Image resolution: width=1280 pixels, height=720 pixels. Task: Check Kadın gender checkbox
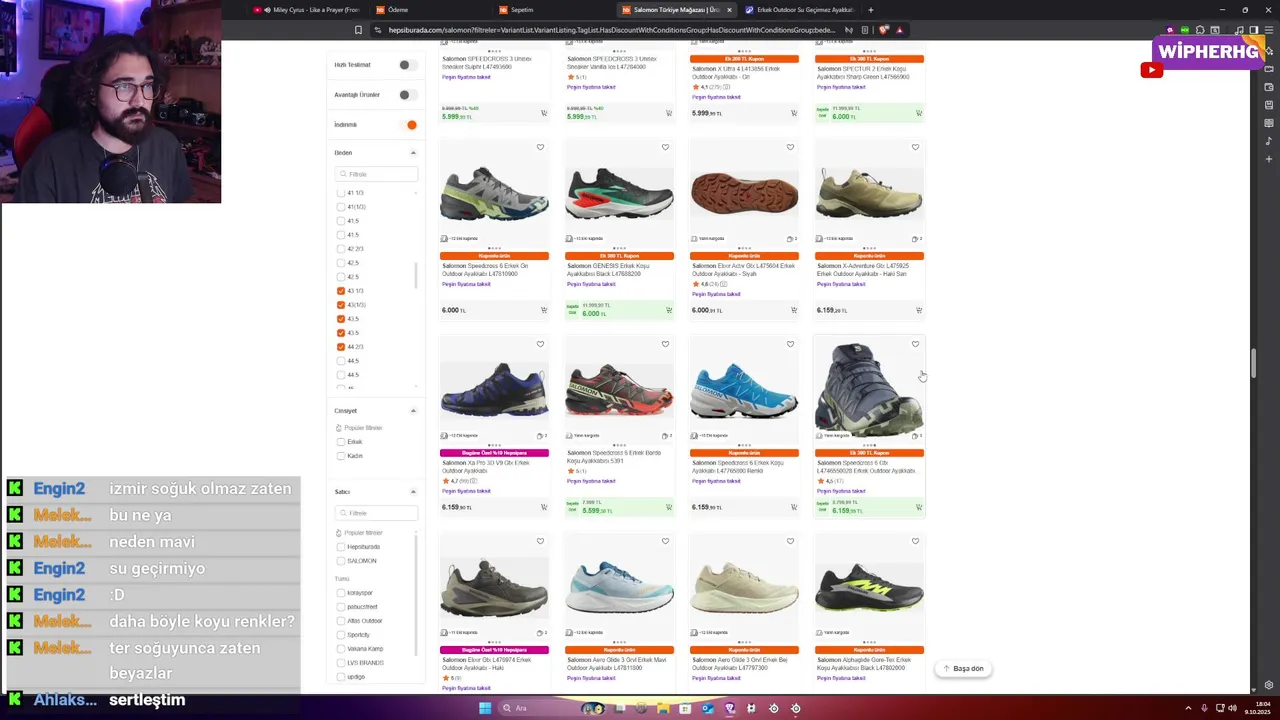341,456
